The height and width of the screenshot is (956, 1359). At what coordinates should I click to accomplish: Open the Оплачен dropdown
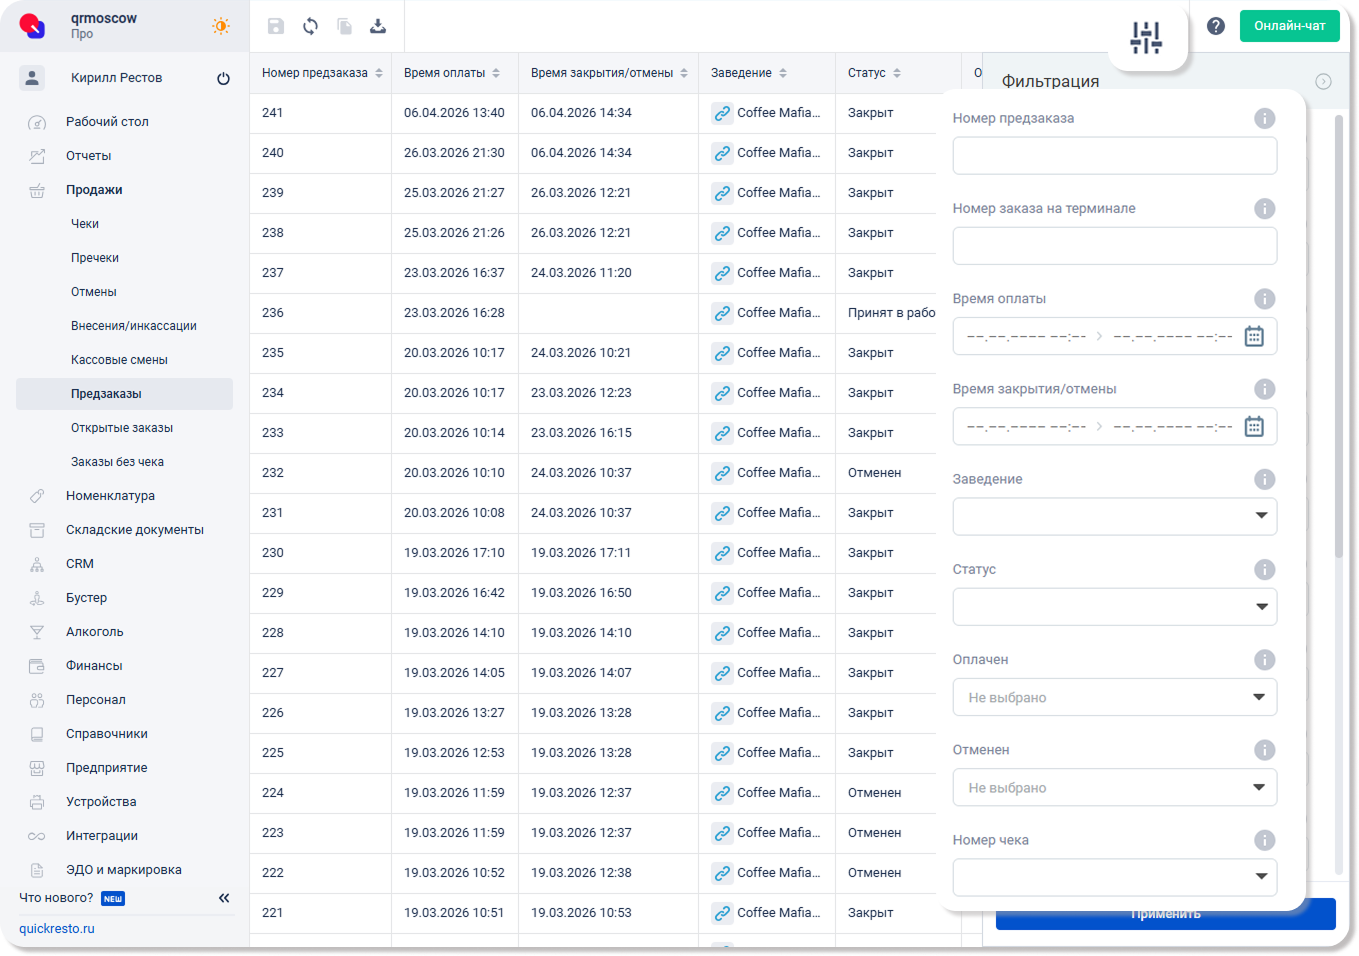[x=1259, y=697]
